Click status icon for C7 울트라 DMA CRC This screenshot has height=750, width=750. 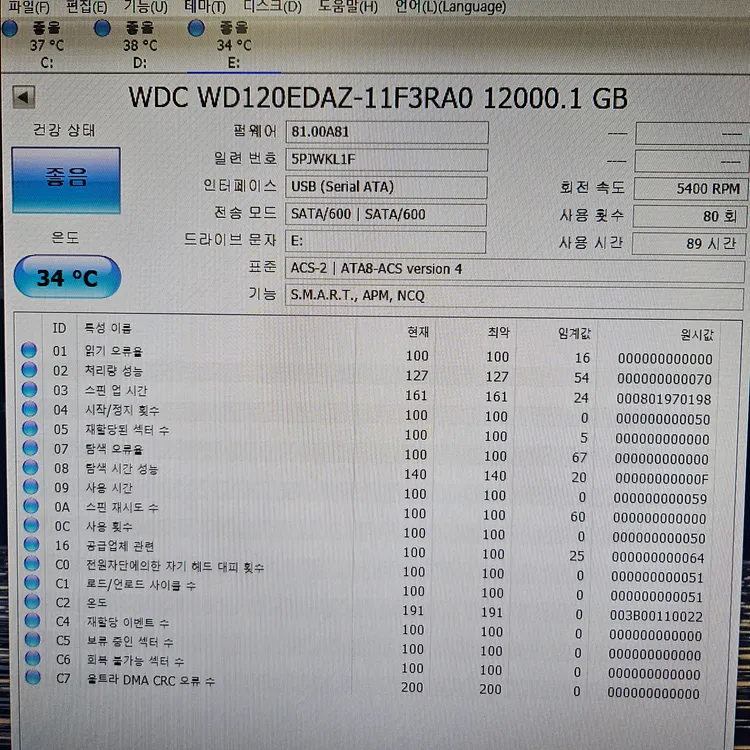pos(33,677)
